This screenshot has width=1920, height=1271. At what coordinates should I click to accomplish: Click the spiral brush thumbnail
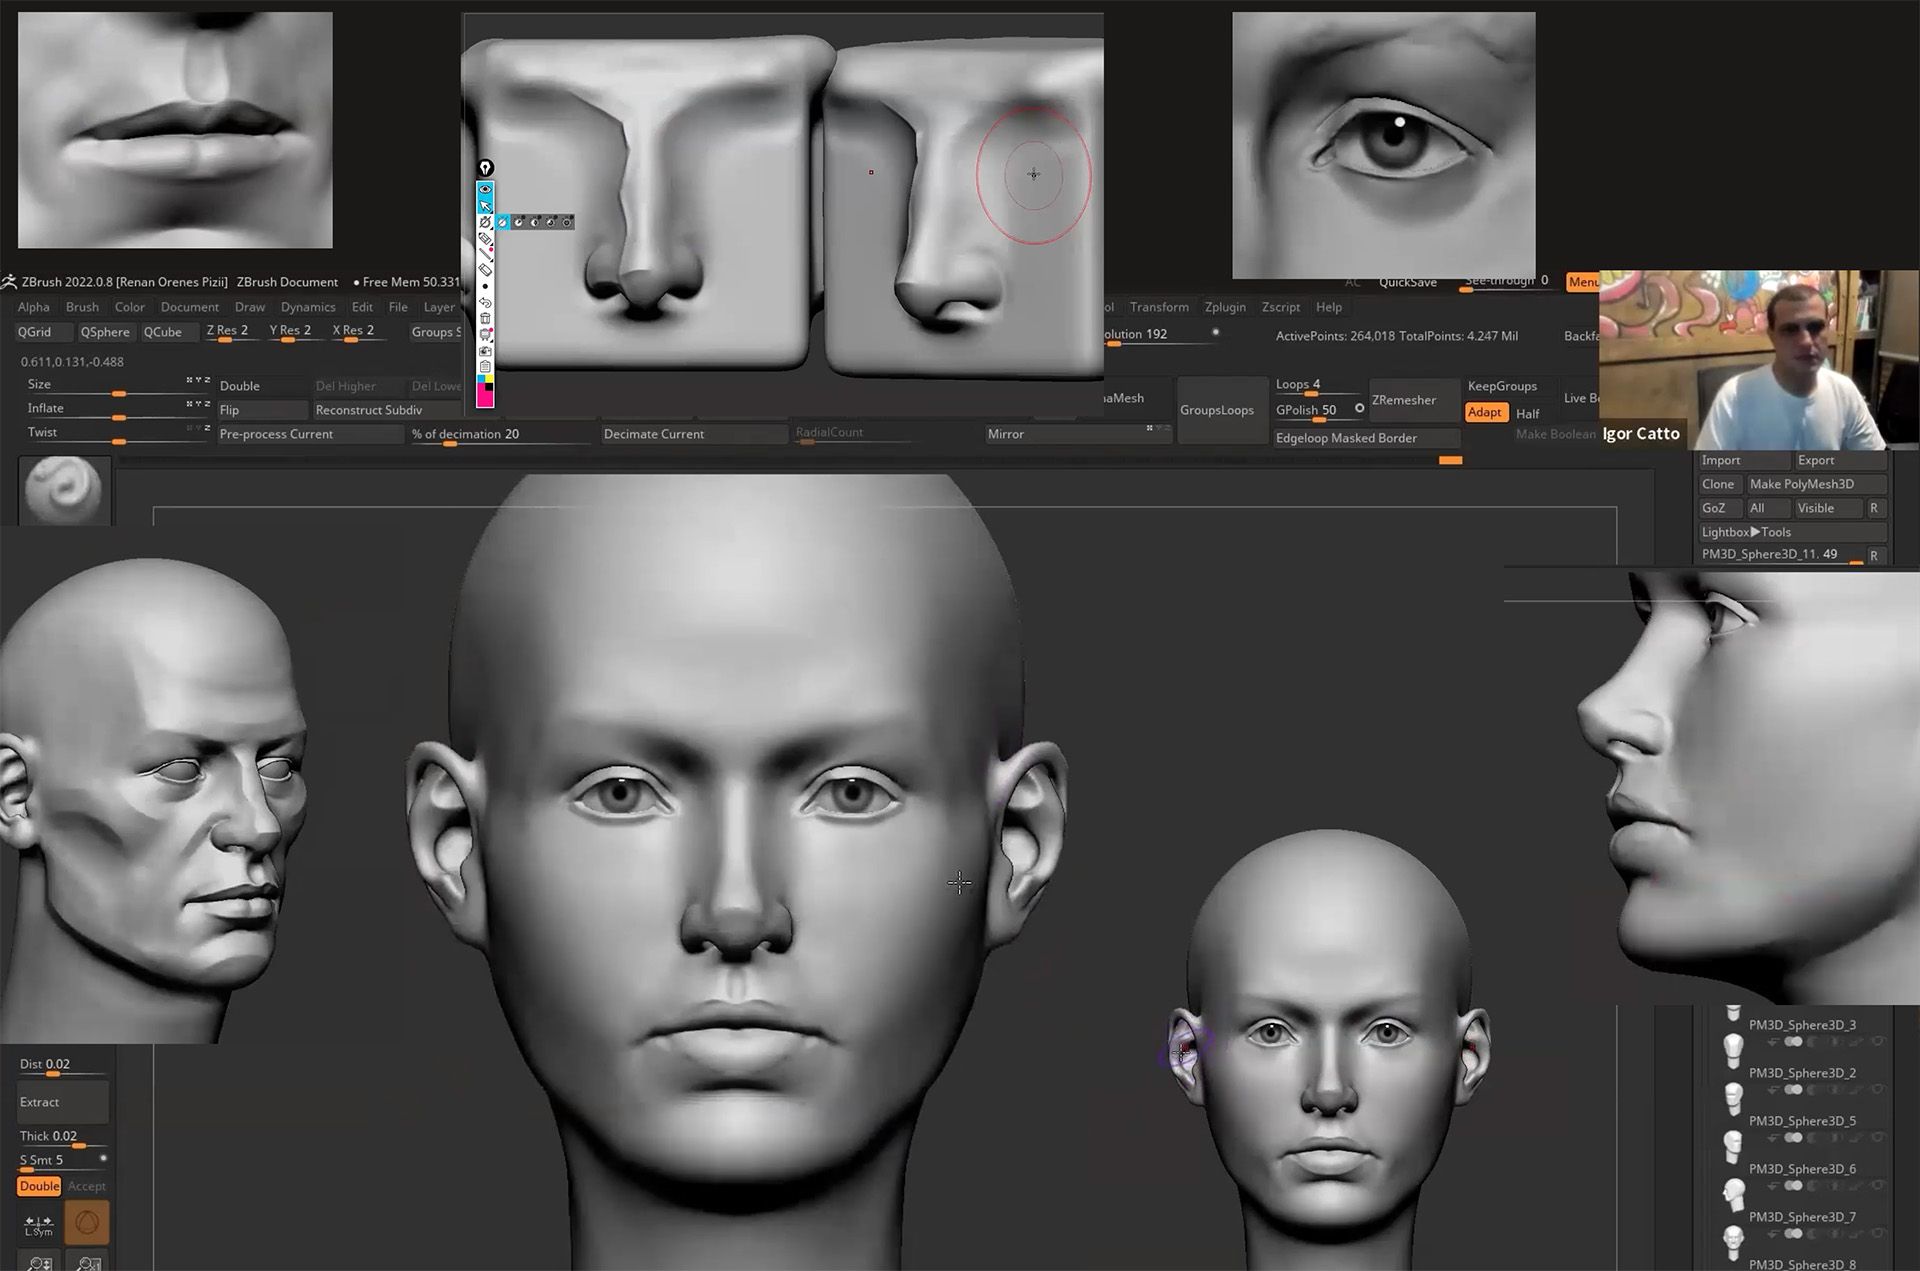(x=64, y=490)
